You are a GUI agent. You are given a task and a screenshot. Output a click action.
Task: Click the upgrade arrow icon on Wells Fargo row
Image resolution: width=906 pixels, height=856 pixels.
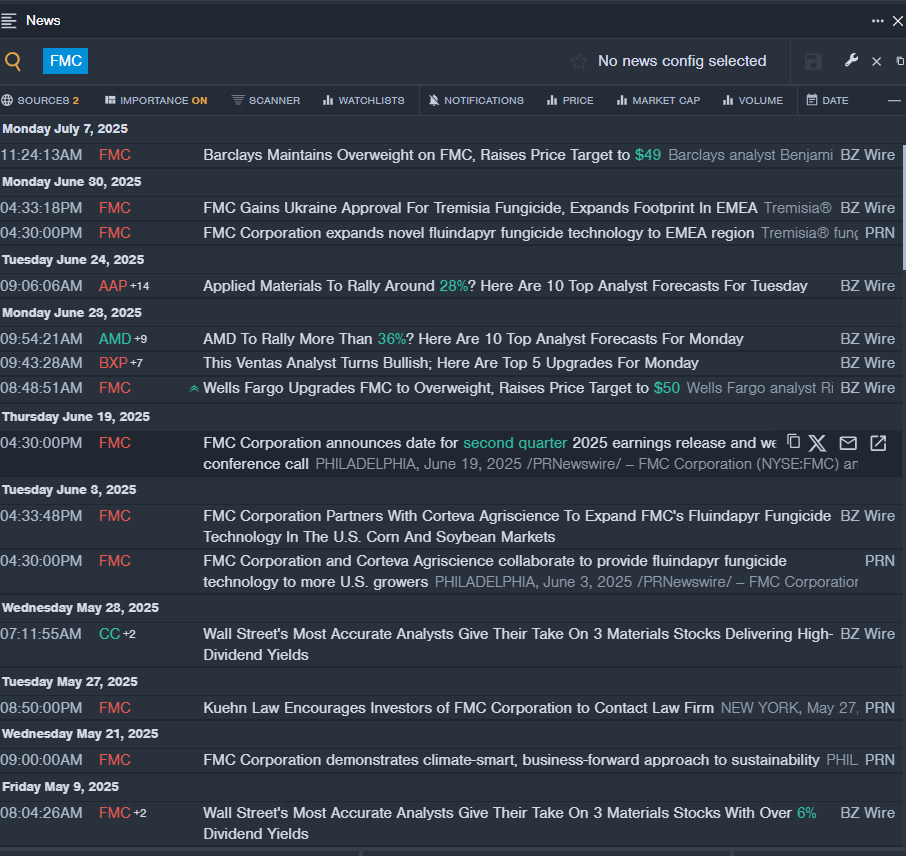pos(194,388)
